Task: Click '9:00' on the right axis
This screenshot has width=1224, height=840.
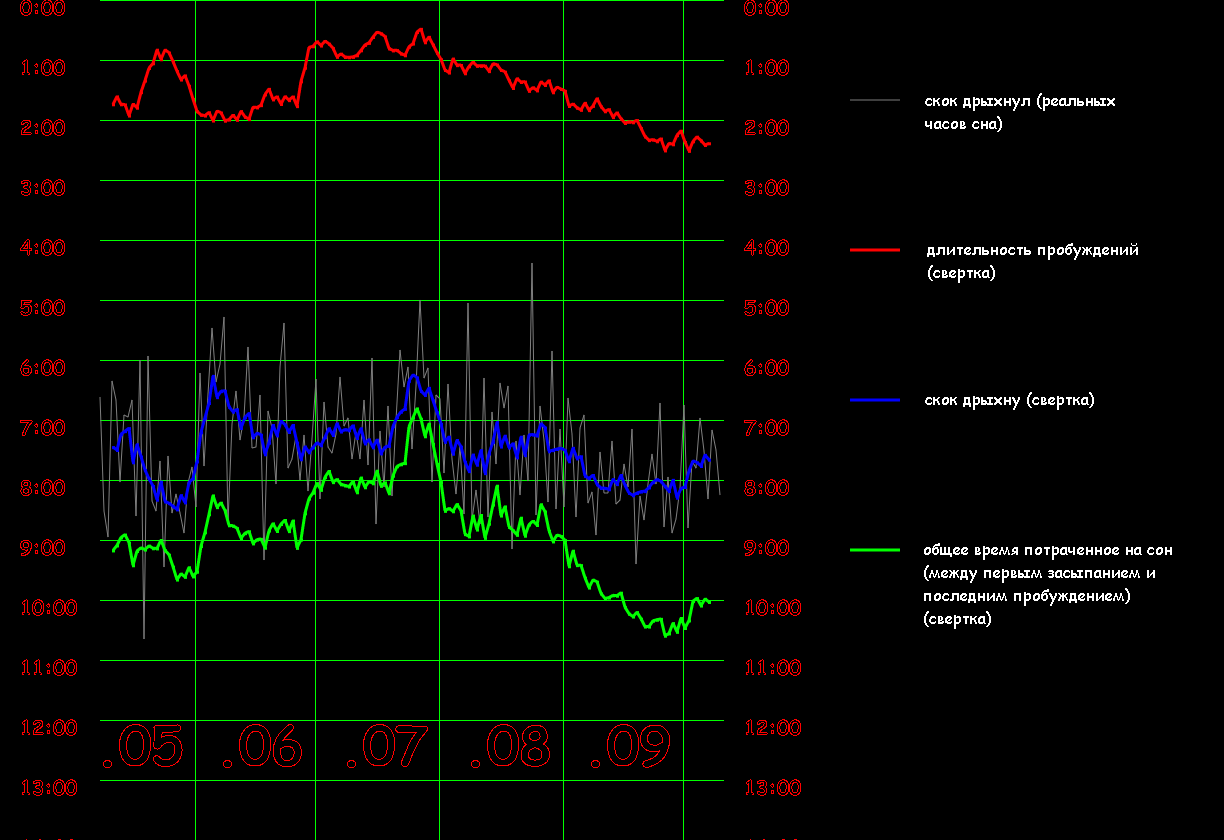Action: tap(767, 547)
